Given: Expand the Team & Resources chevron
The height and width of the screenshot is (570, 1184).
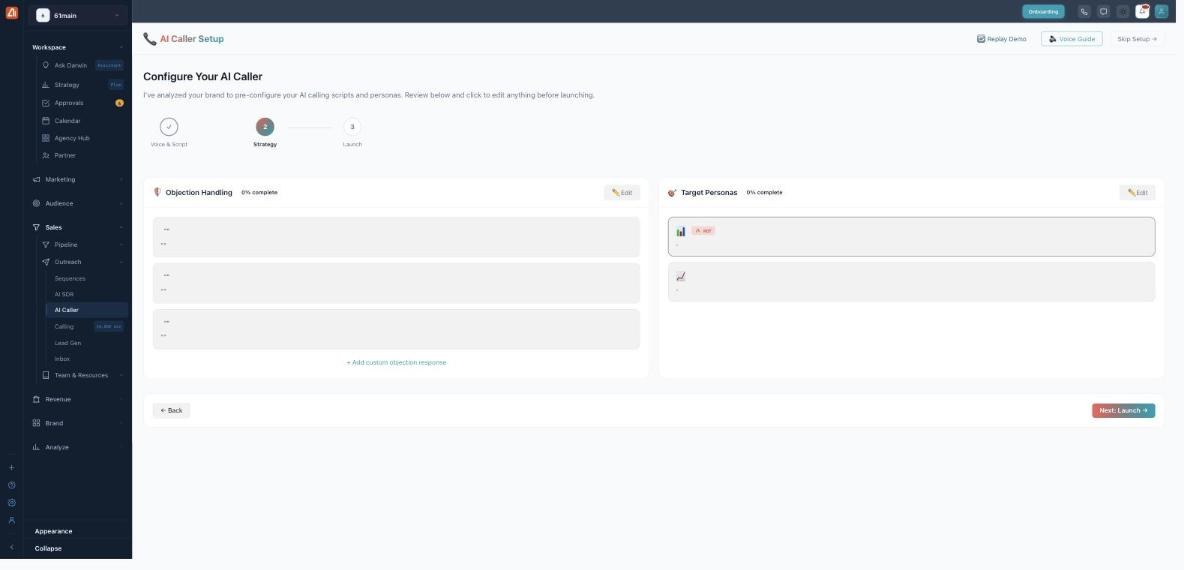Looking at the screenshot, I should pyautogui.click(x=121, y=375).
